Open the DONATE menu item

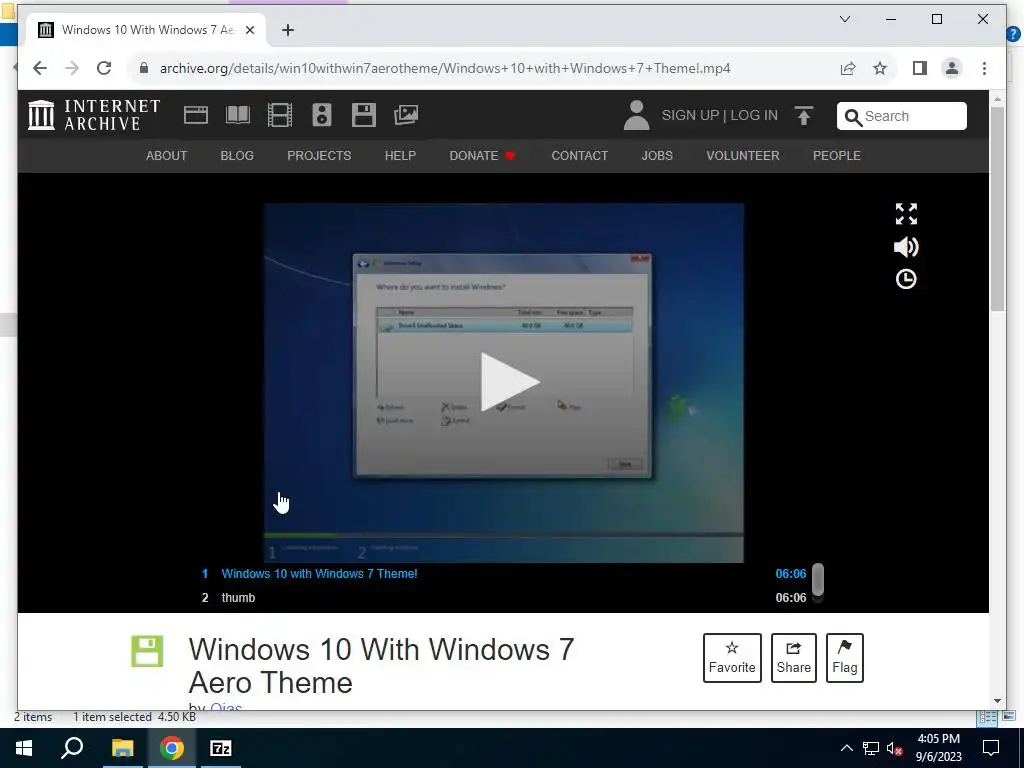(x=482, y=155)
